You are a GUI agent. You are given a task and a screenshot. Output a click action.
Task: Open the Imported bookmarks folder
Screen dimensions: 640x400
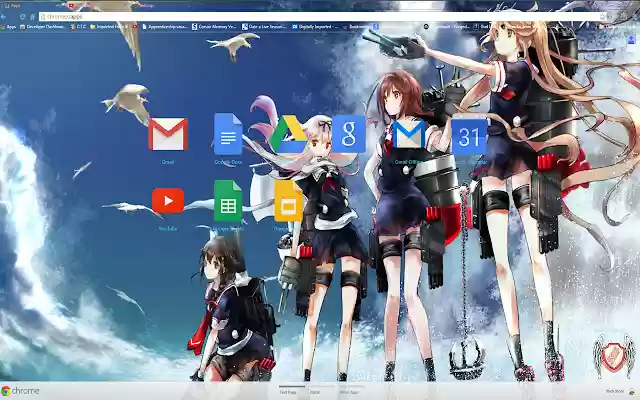coord(109,27)
